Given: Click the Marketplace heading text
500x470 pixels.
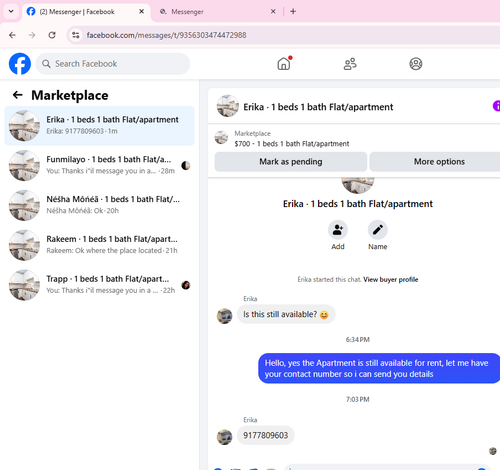Looking at the screenshot, I should [x=70, y=95].
